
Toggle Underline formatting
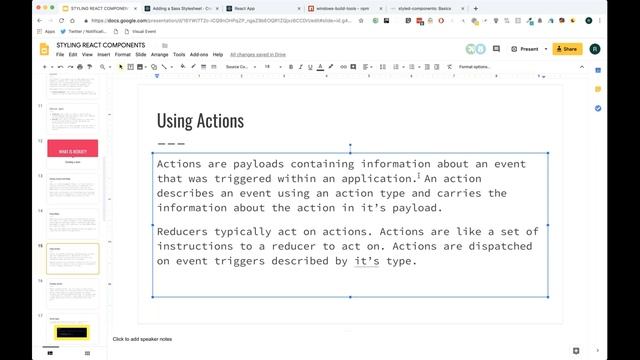tap(310, 67)
